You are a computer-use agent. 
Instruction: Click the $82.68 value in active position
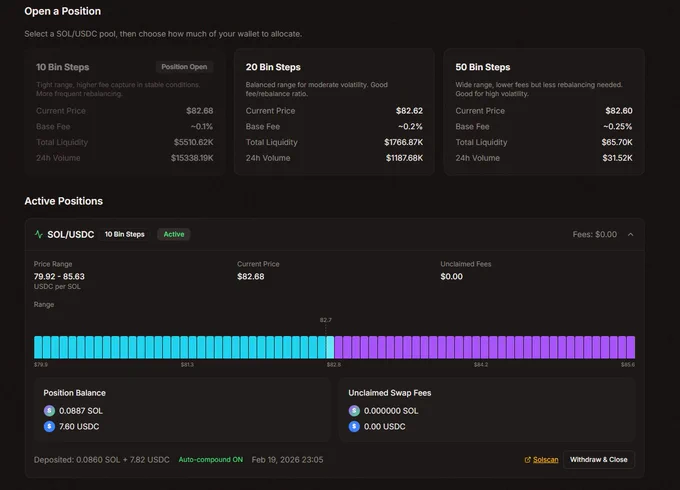(251, 276)
